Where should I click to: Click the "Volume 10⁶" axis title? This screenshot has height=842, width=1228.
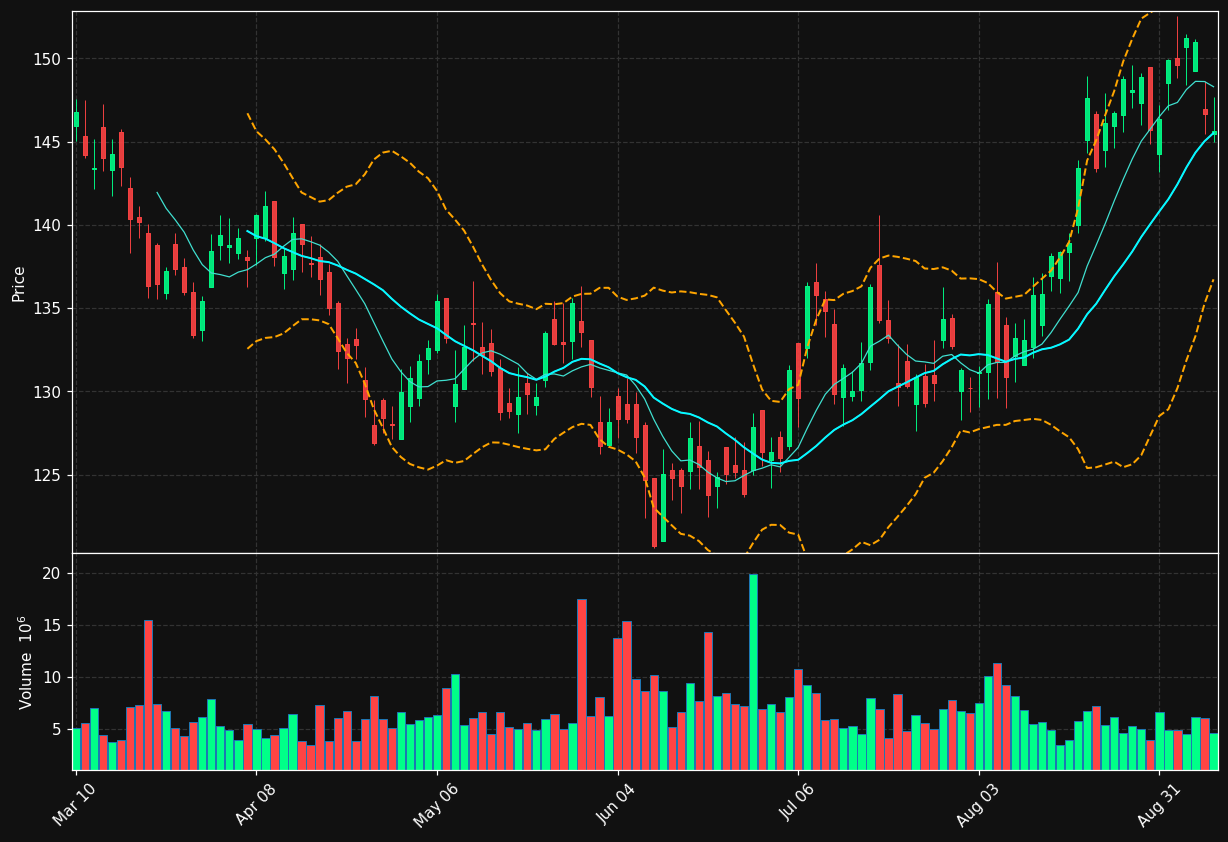click(x=25, y=662)
